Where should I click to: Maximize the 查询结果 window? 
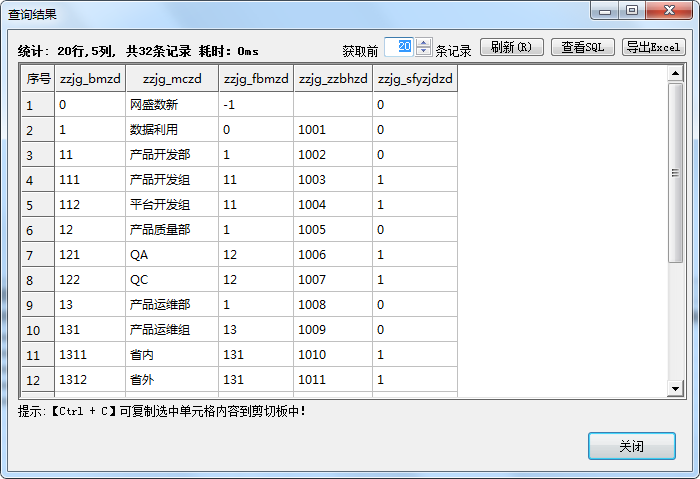coord(632,10)
